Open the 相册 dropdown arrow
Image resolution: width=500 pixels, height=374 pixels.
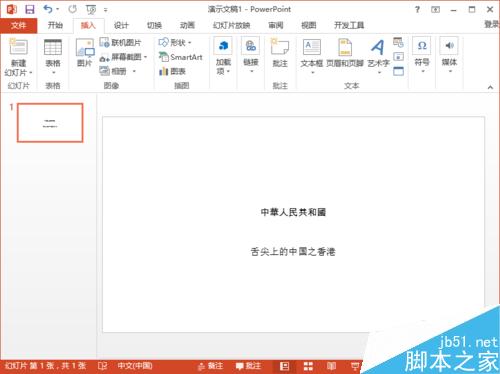coord(134,71)
